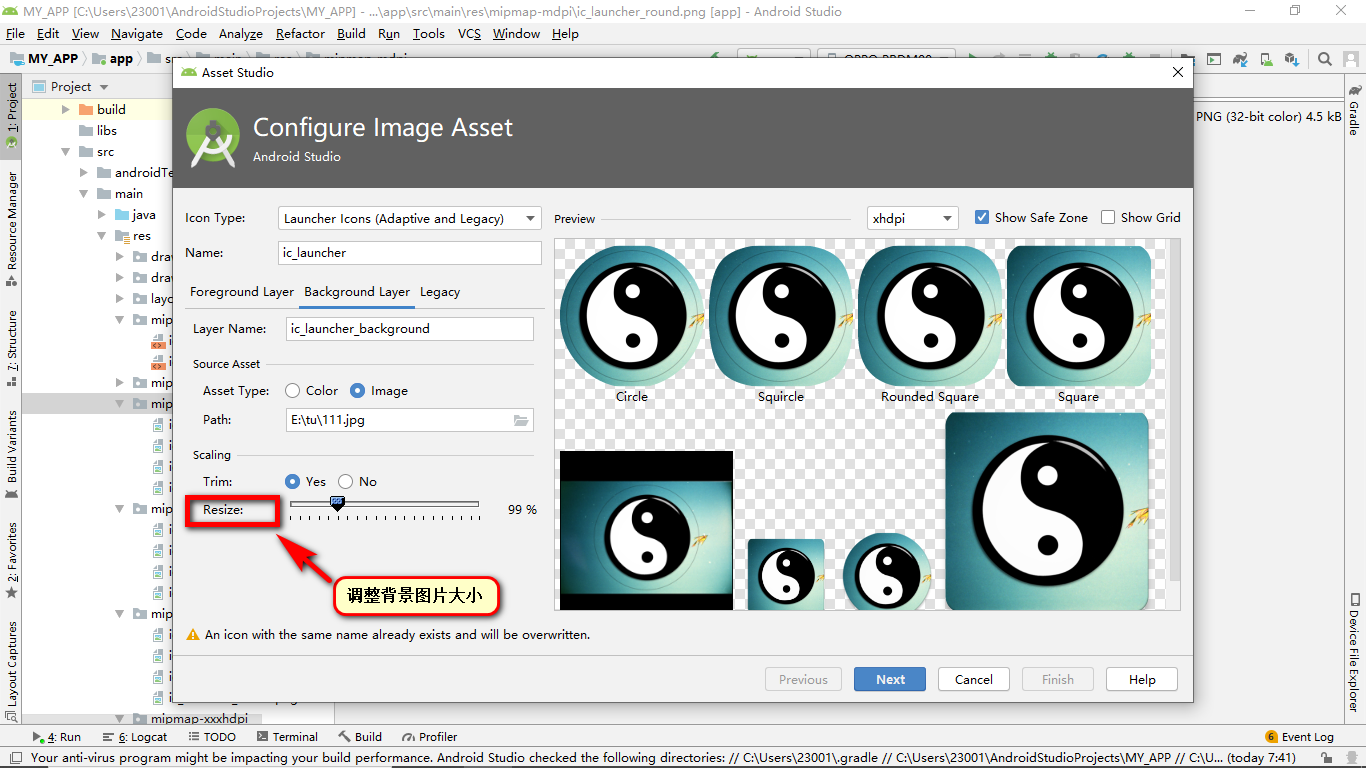Open the Gradle side panel tab
The width and height of the screenshot is (1366, 768).
pyautogui.click(x=1354, y=110)
